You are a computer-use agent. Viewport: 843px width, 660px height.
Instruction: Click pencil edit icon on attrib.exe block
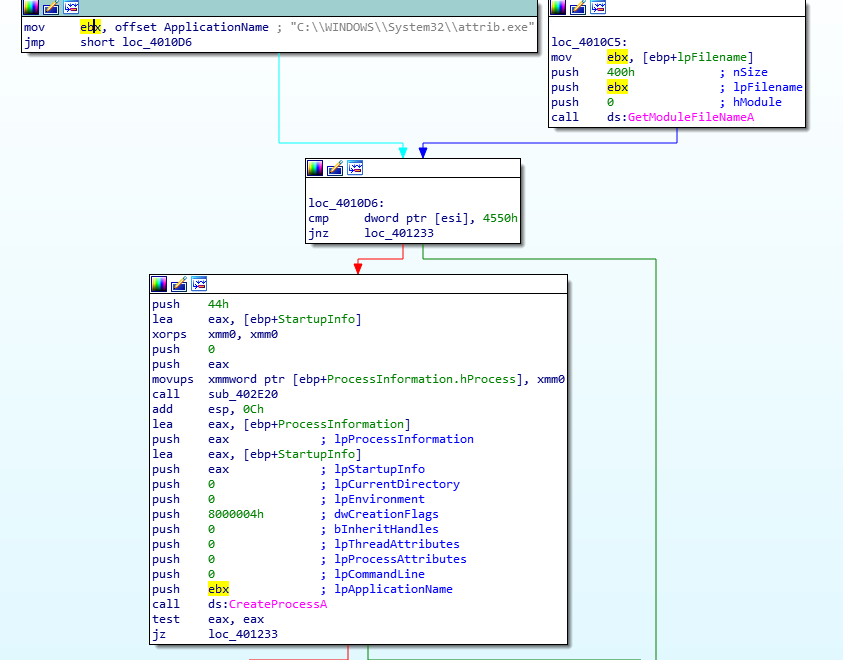51,7
